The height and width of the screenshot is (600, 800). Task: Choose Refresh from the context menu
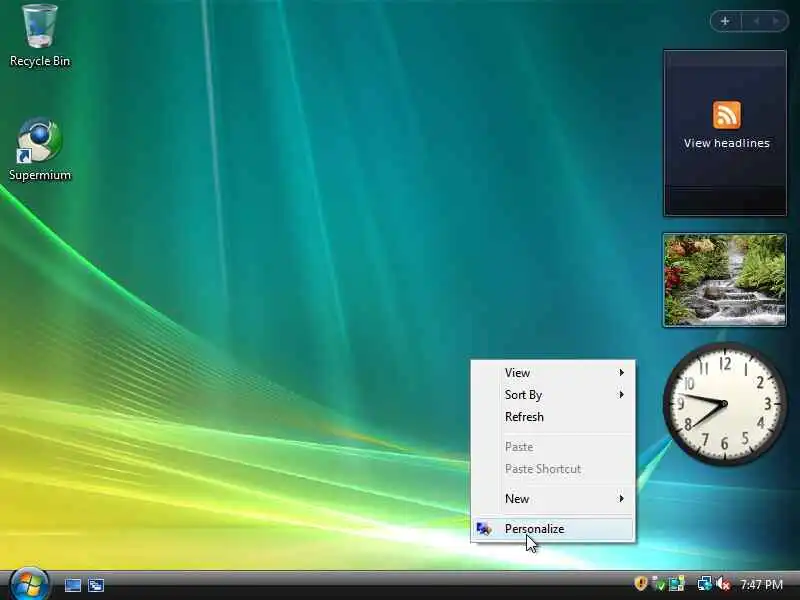(x=553, y=417)
